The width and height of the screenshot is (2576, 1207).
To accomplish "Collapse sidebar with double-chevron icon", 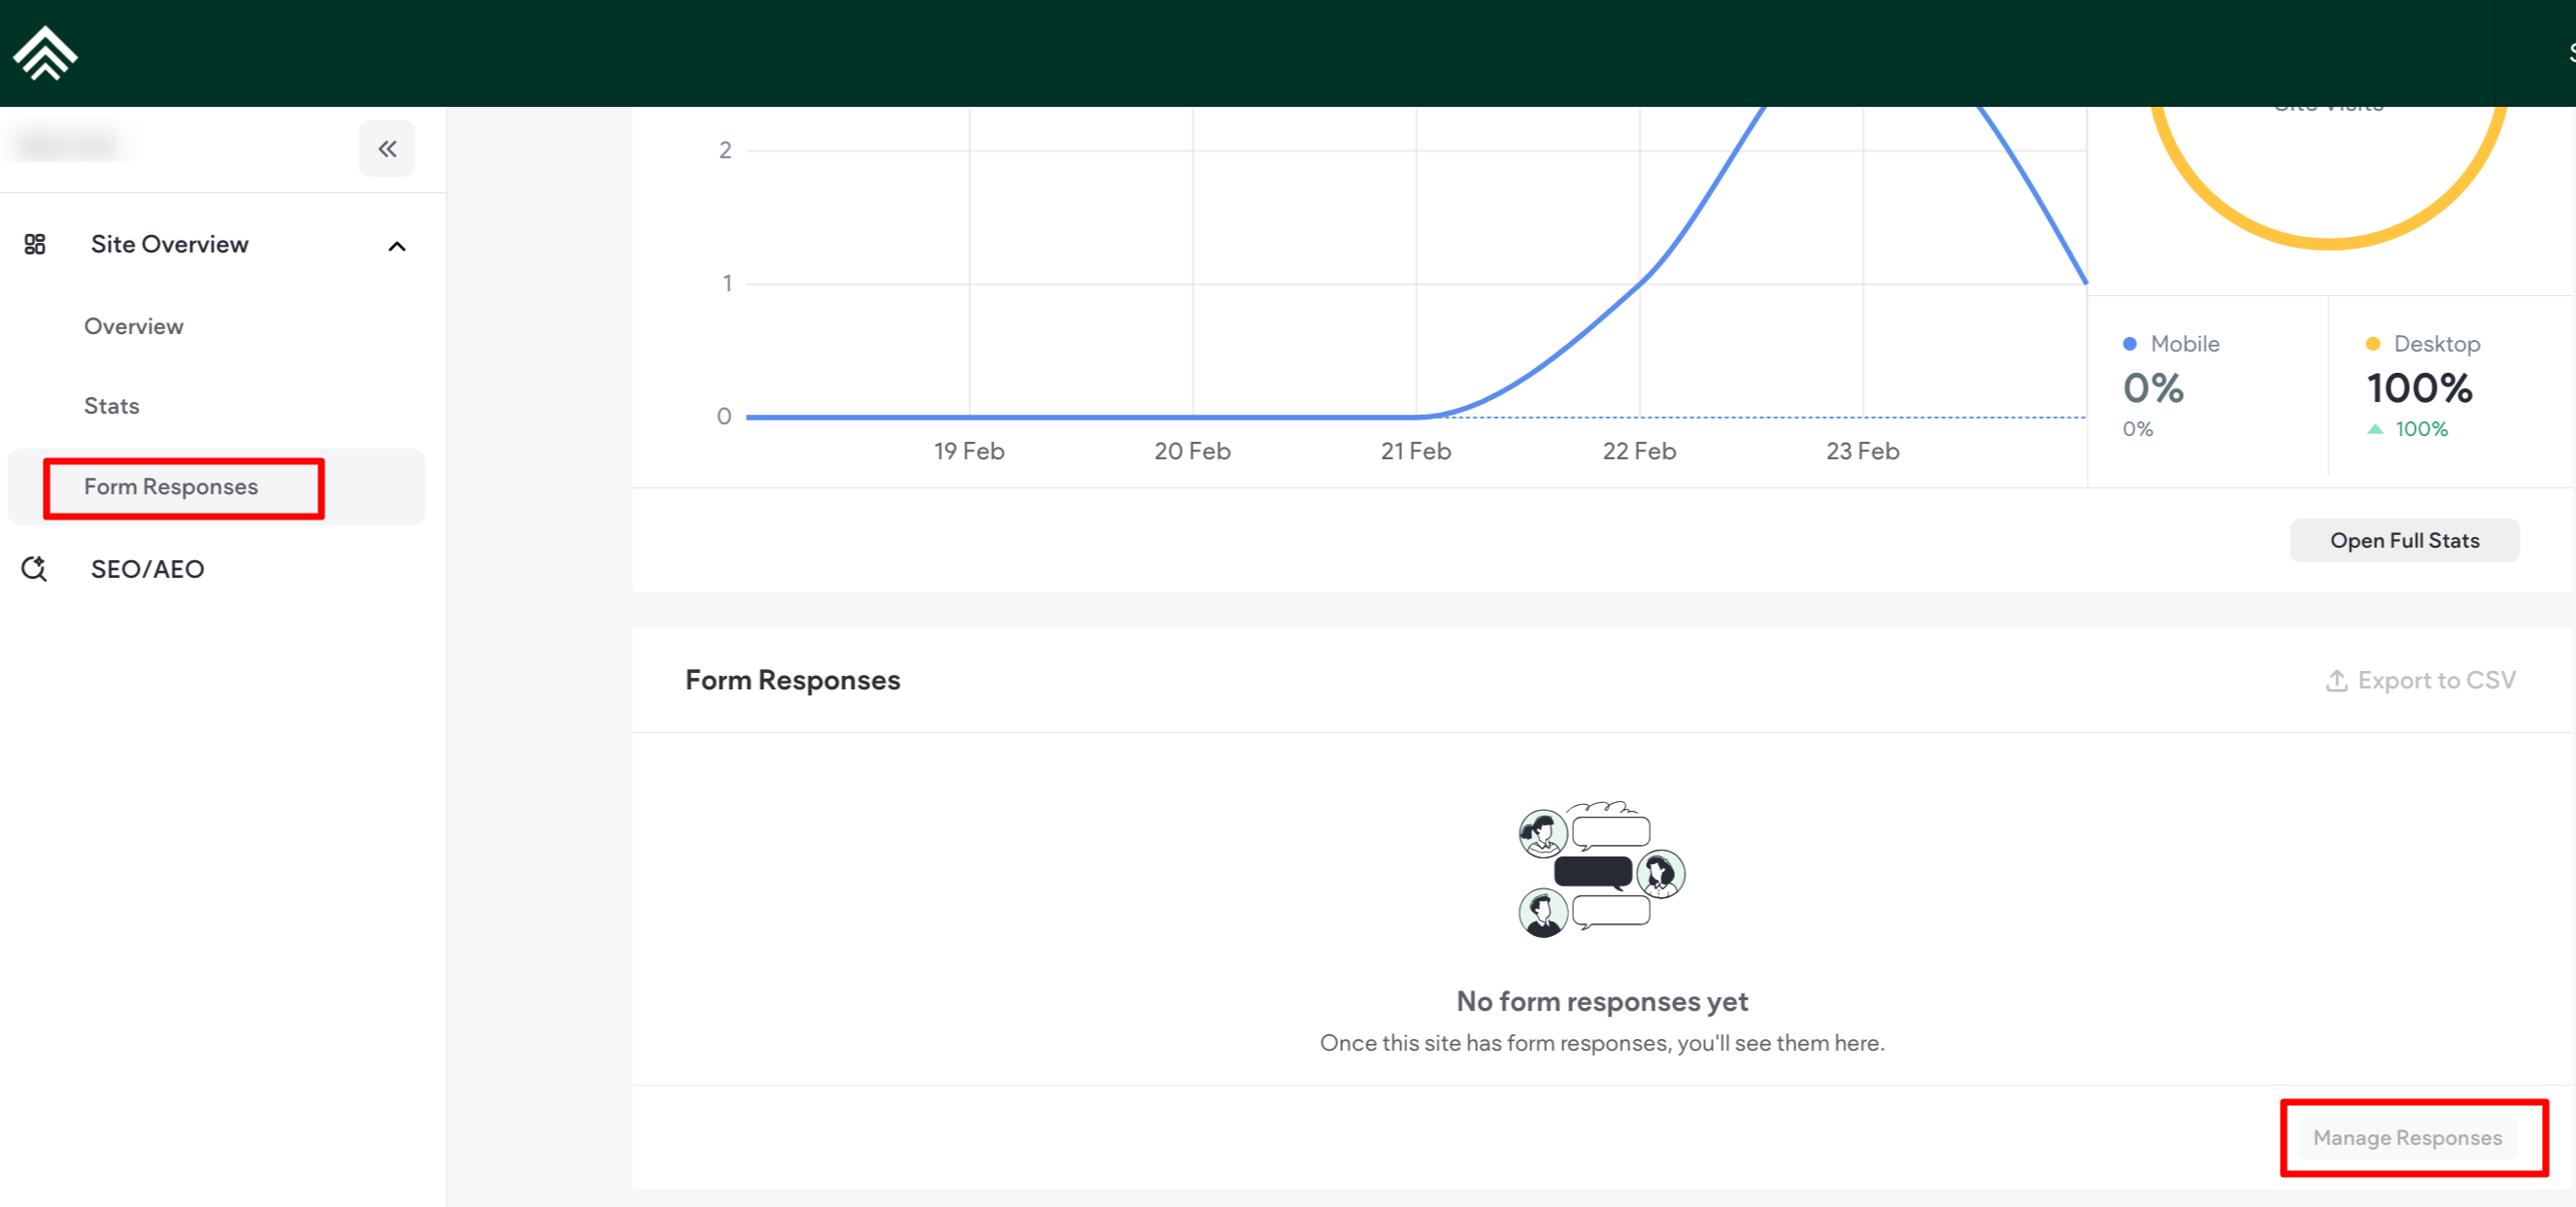I will (x=387, y=149).
